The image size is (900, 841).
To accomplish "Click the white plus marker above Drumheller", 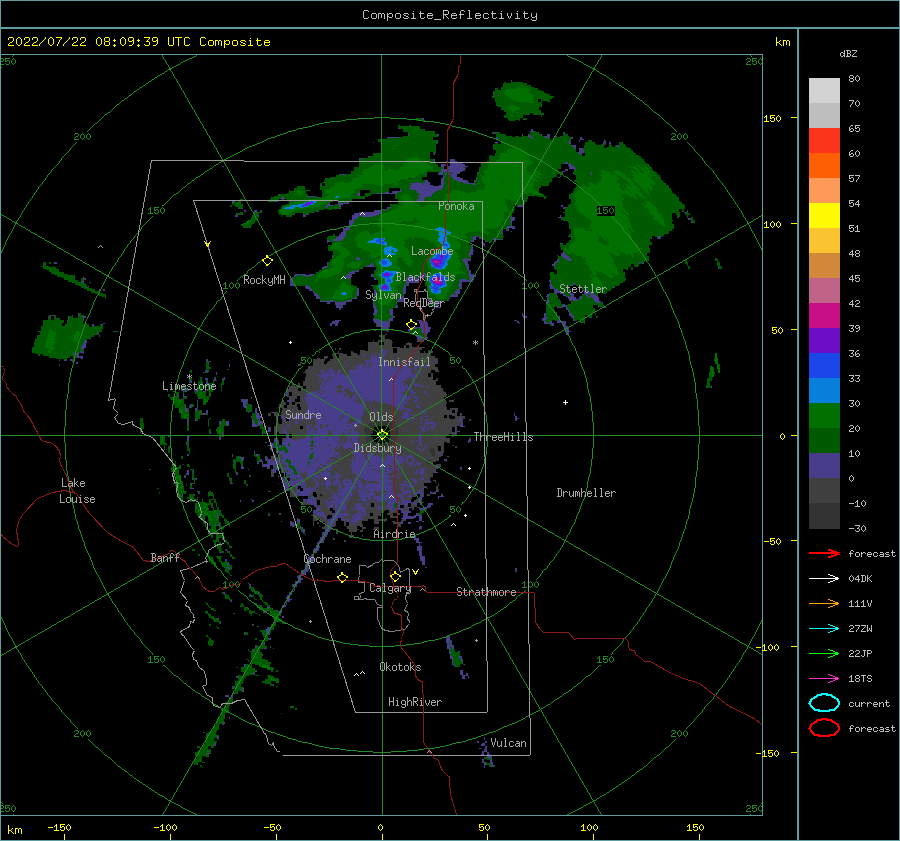I will pos(565,402).
